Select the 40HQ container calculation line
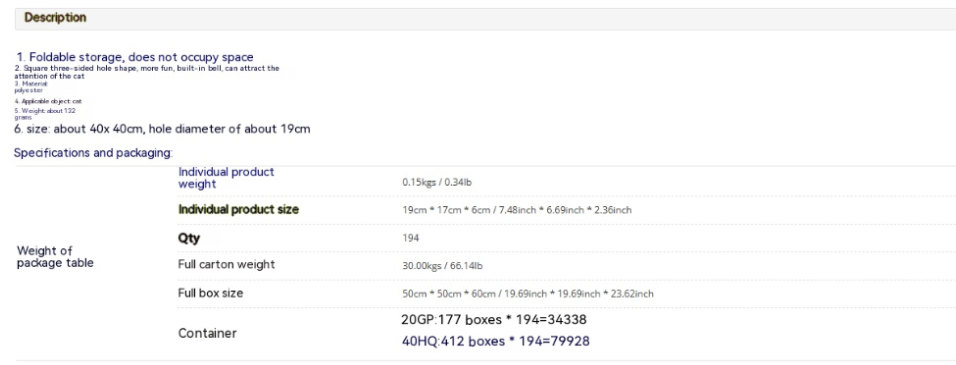956x365 pixels. point(496,341)
